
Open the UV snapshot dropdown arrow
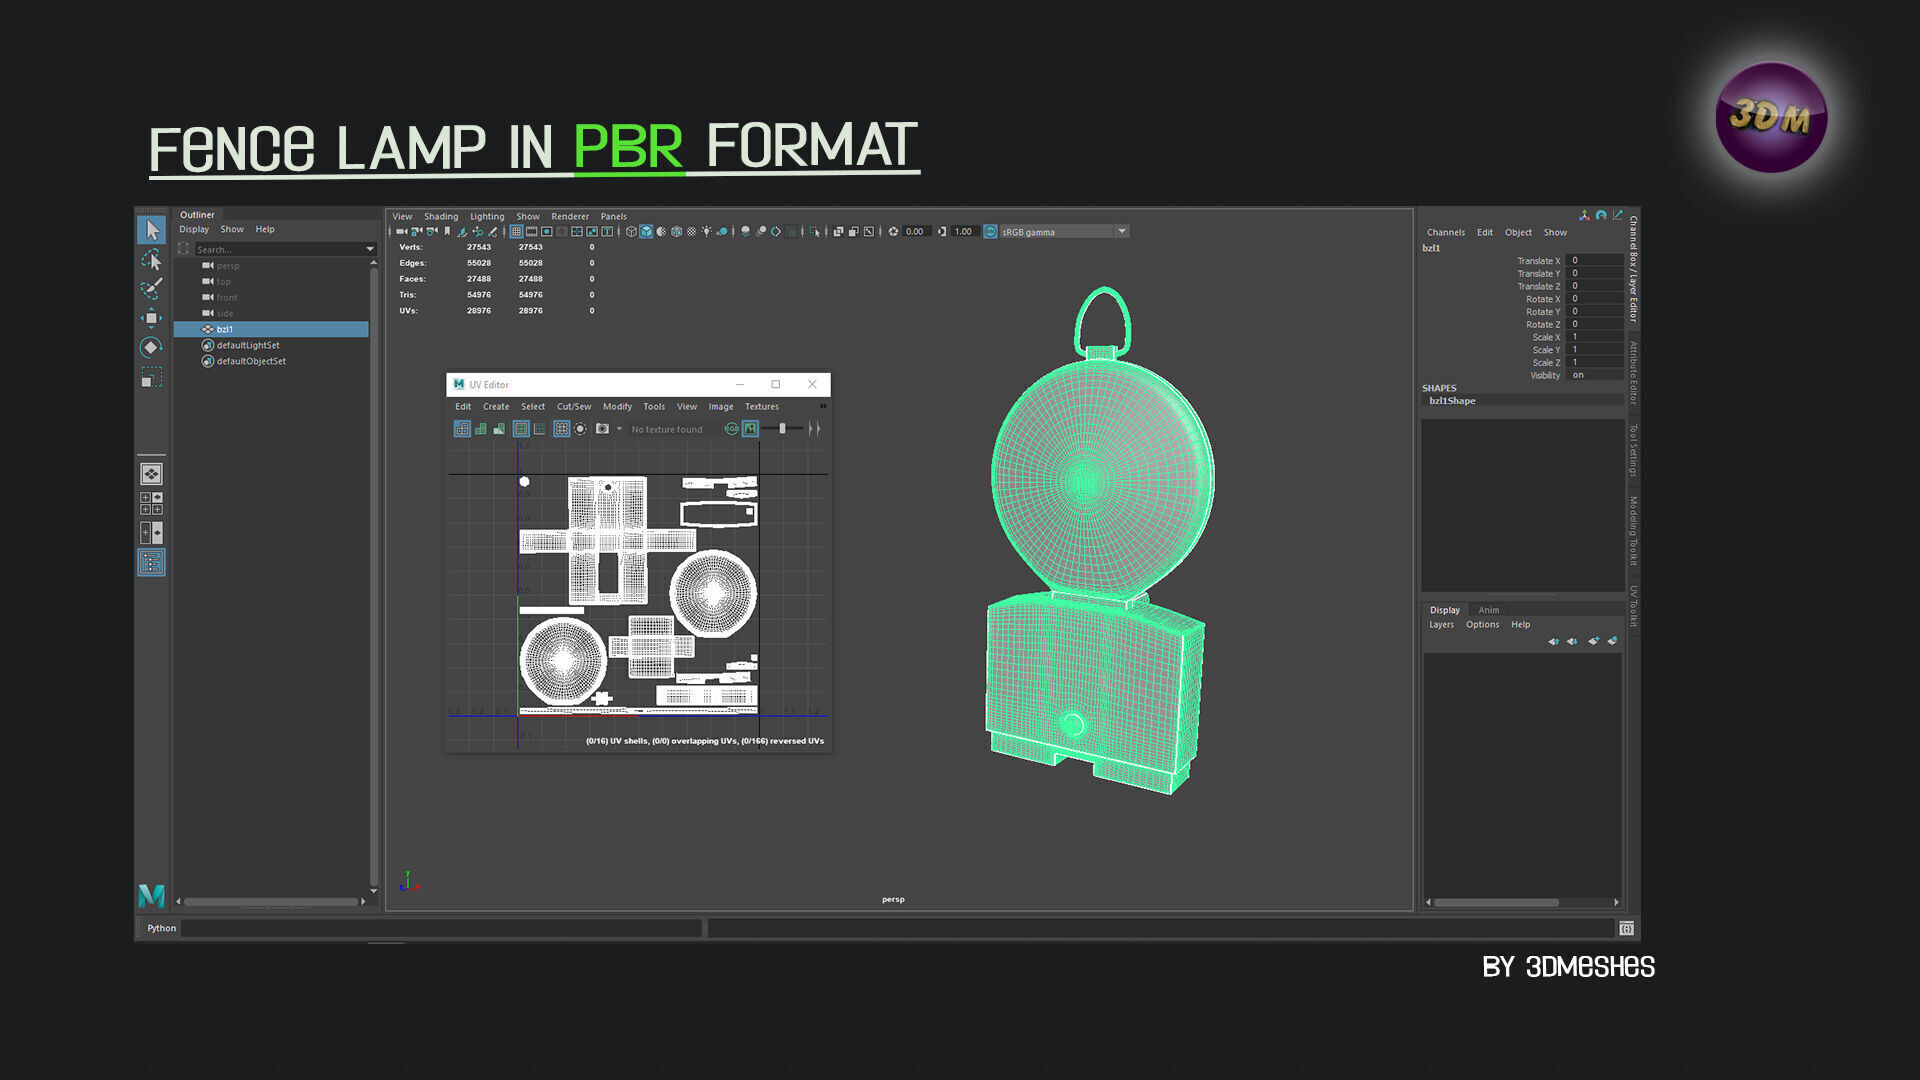coord(619,429)
